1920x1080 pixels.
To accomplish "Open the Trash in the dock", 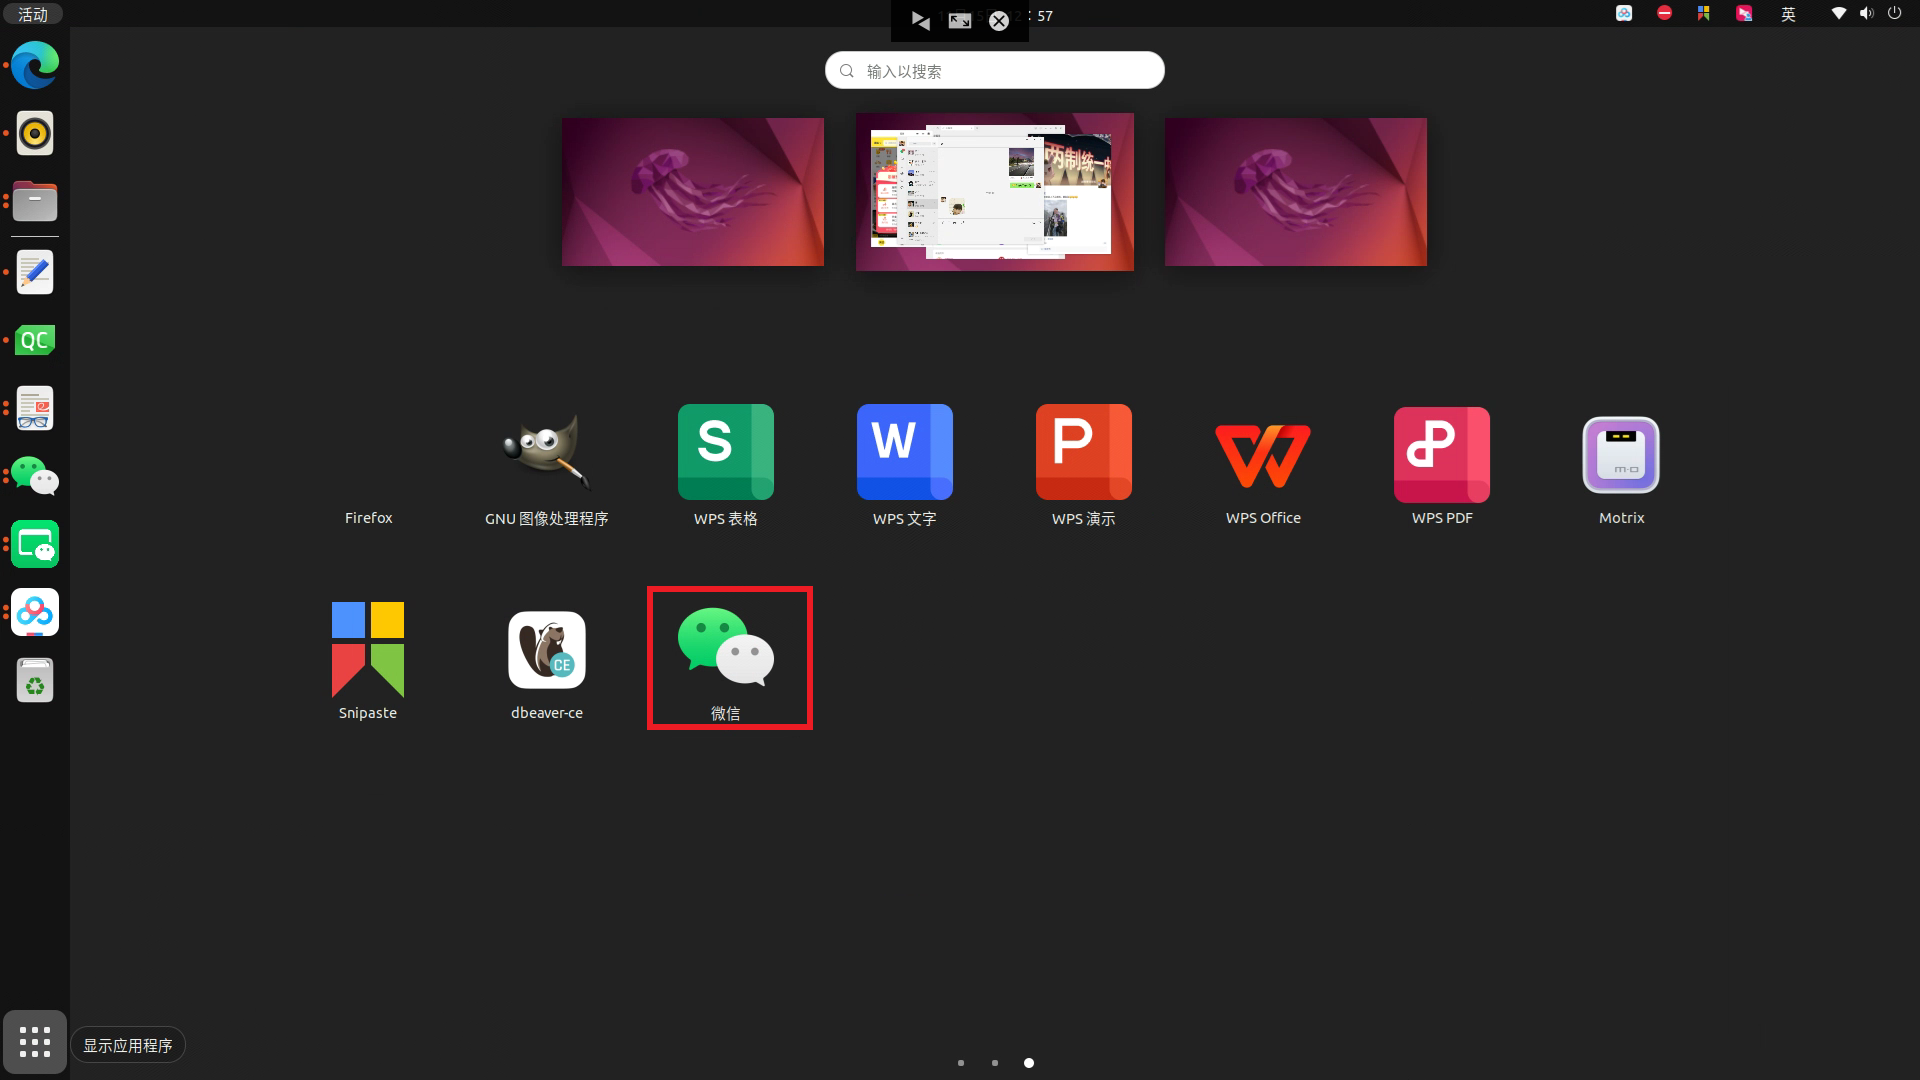I will pyautogui.click(x=35, y=680).
